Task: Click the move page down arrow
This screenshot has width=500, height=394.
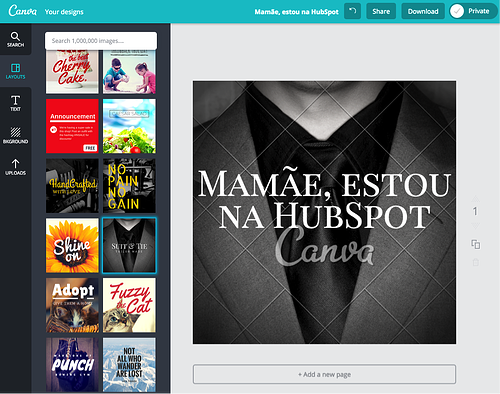Action: point(476,226)
